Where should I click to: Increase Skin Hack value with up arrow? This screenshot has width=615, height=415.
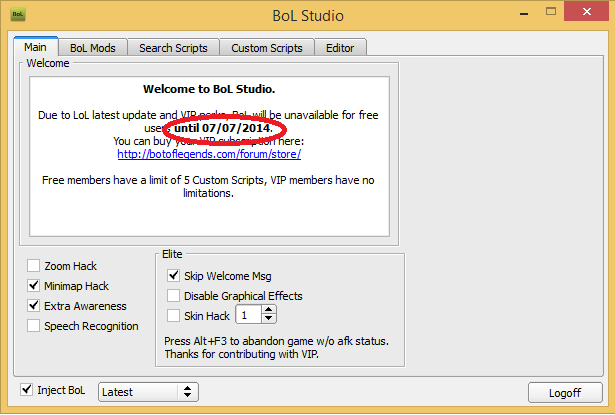pyautogui.click(x=269, y=310)
